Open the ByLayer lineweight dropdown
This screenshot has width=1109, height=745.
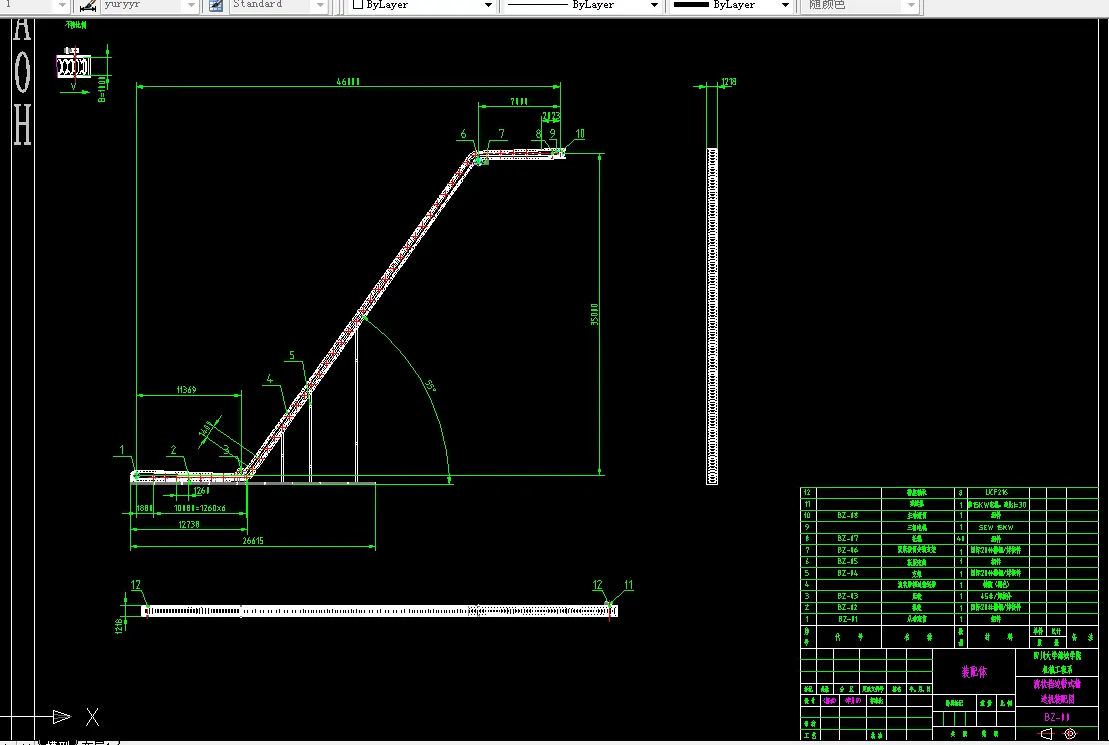point(785,5)
